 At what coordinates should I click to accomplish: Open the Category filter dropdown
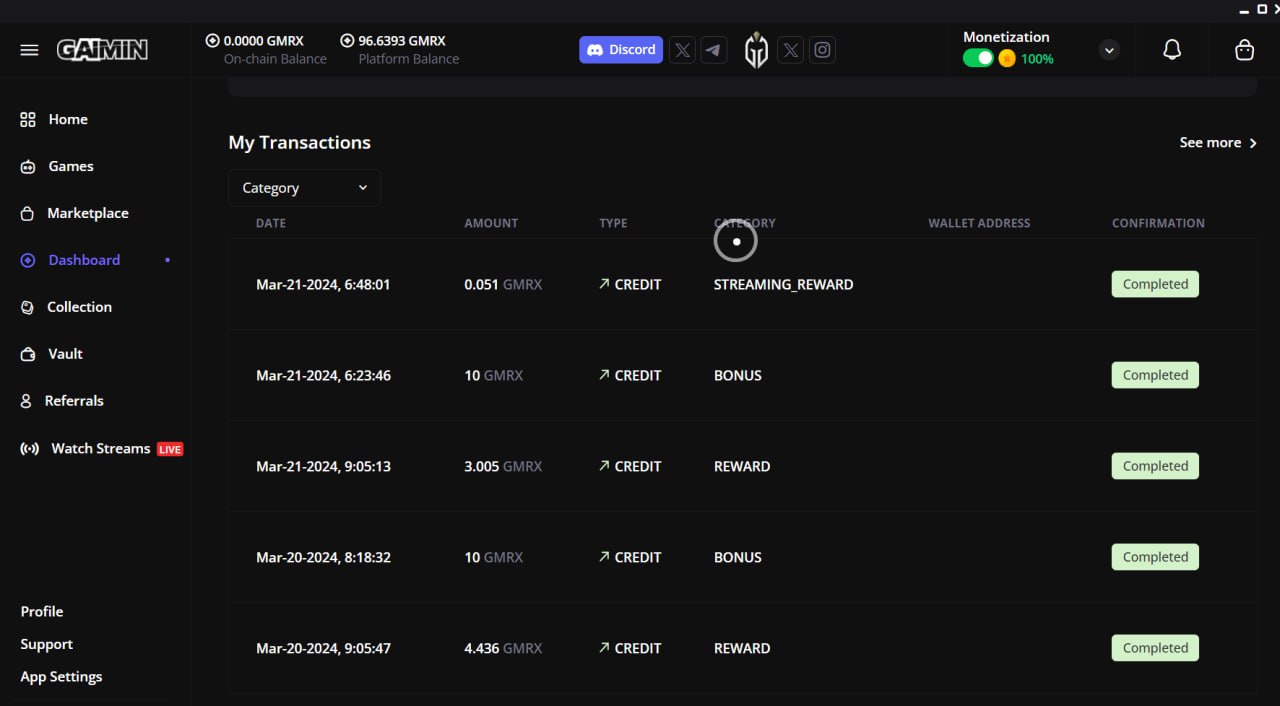coord(304,188)
